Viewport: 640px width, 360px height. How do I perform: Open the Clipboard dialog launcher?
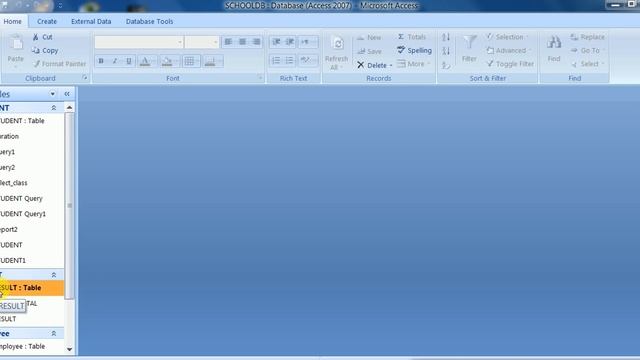pos(85,78)
